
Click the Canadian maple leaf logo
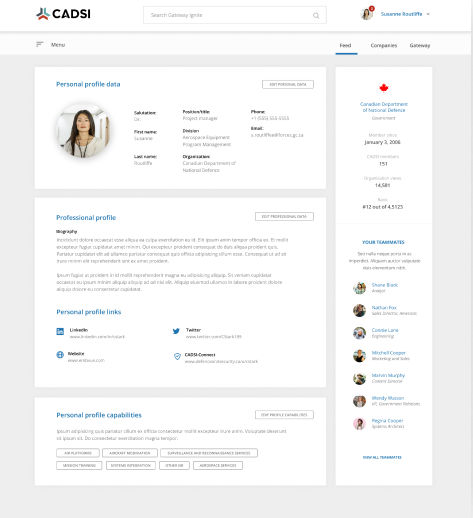coord(384,88)
